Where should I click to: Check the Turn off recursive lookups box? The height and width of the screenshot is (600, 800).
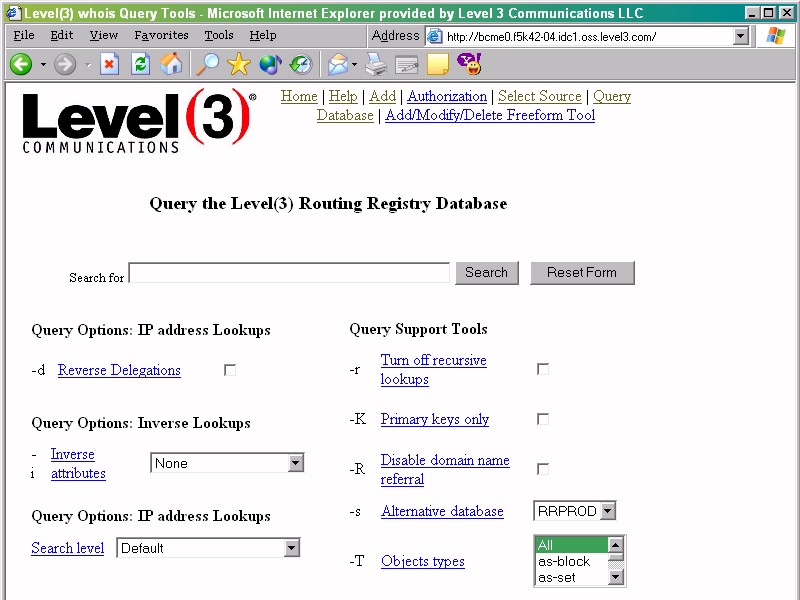pyautogui.click(x=543, y=369)
